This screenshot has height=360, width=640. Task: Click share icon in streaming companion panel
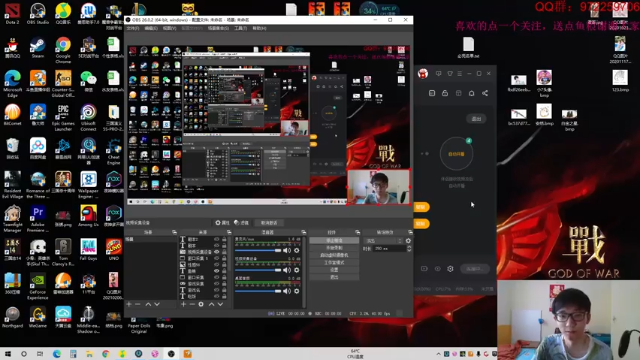(x=485, y=93)
